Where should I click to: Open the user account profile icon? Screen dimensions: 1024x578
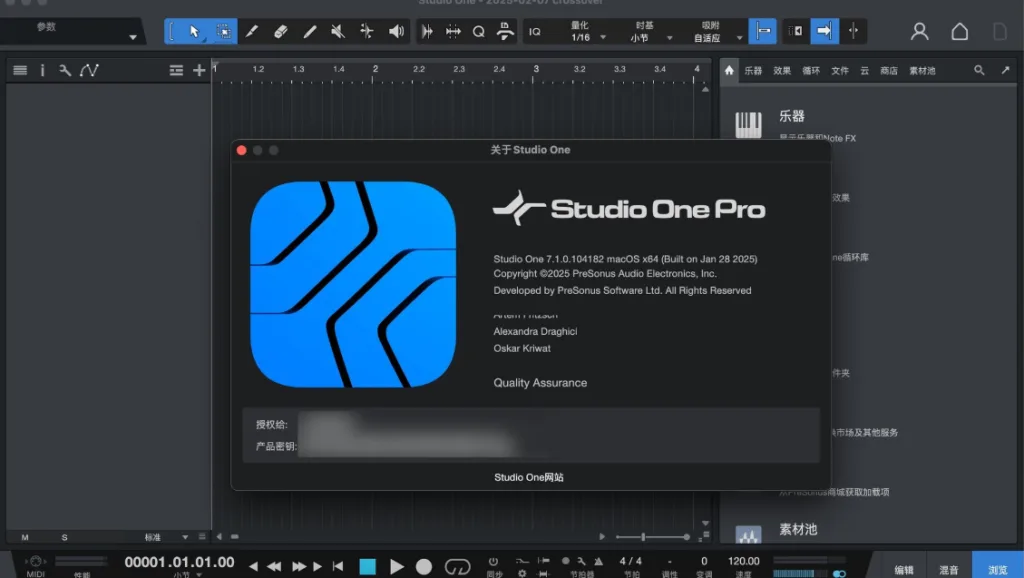(919, 32)
